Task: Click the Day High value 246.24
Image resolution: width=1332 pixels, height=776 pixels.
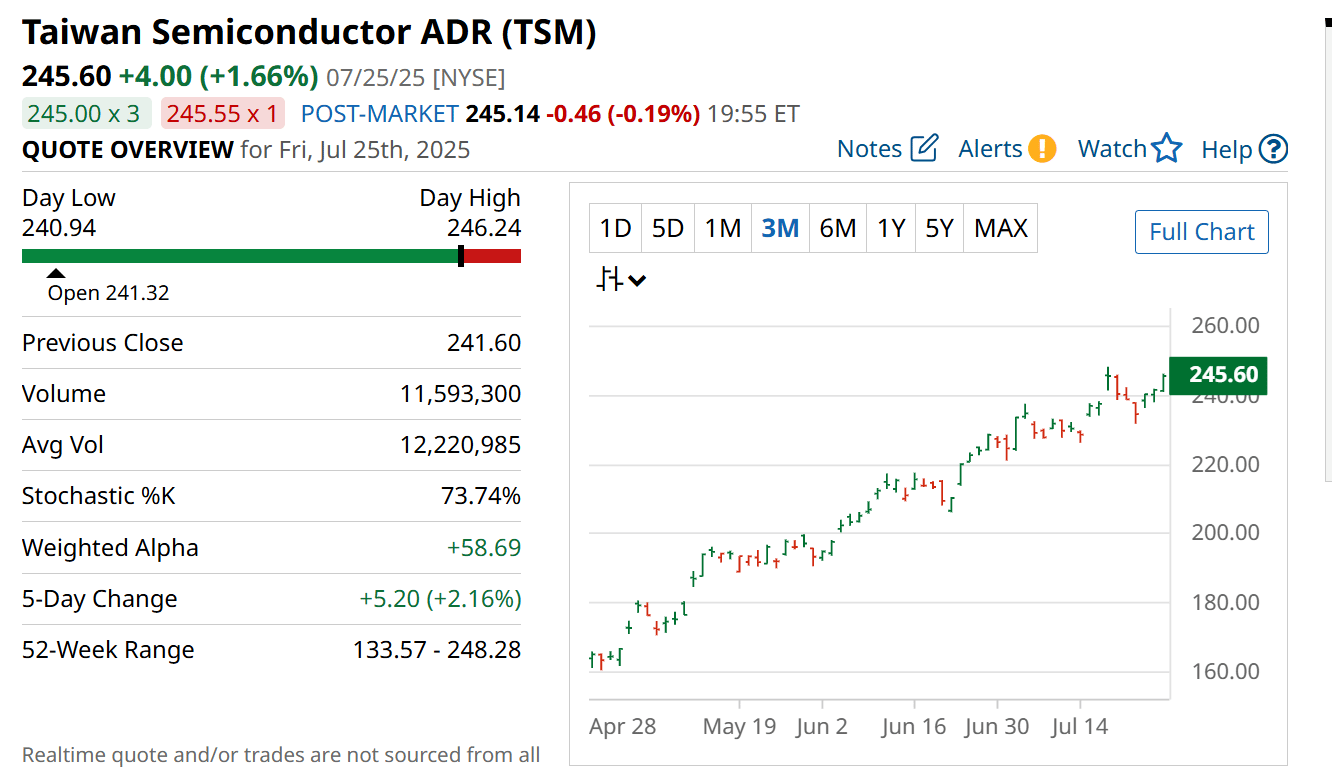Action: (484, 228)
